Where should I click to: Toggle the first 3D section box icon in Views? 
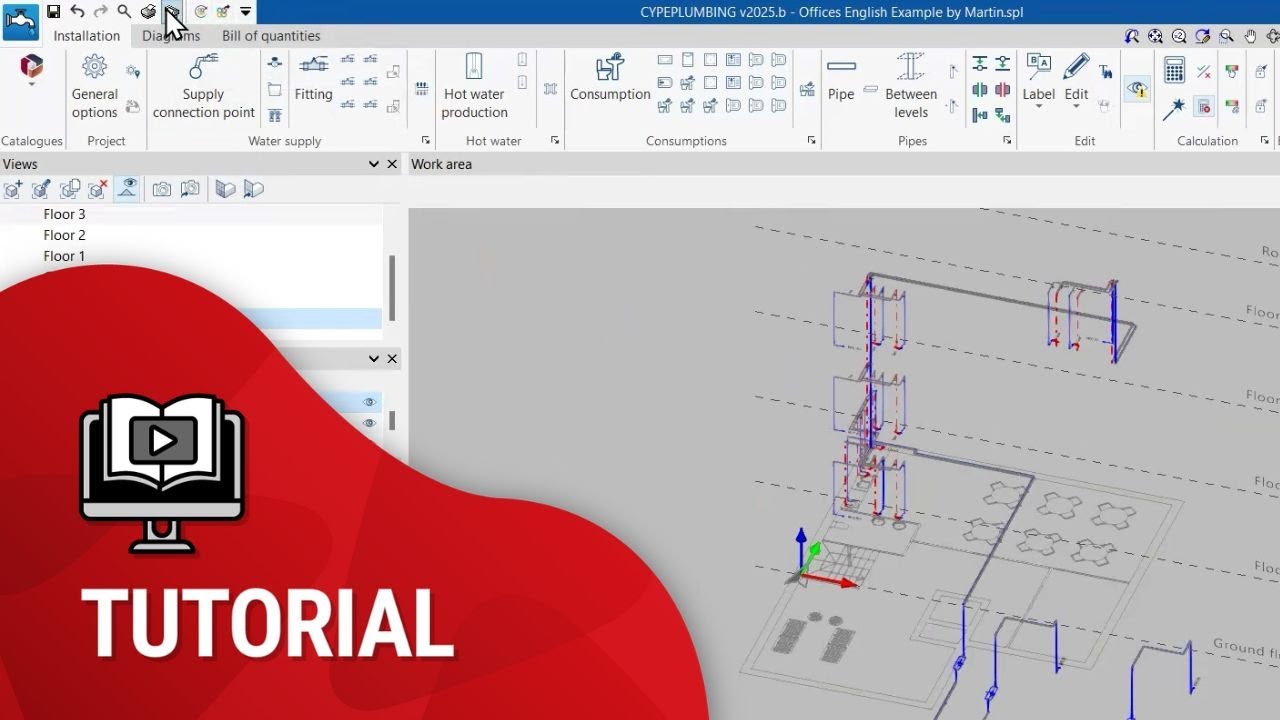coord(226,189)
